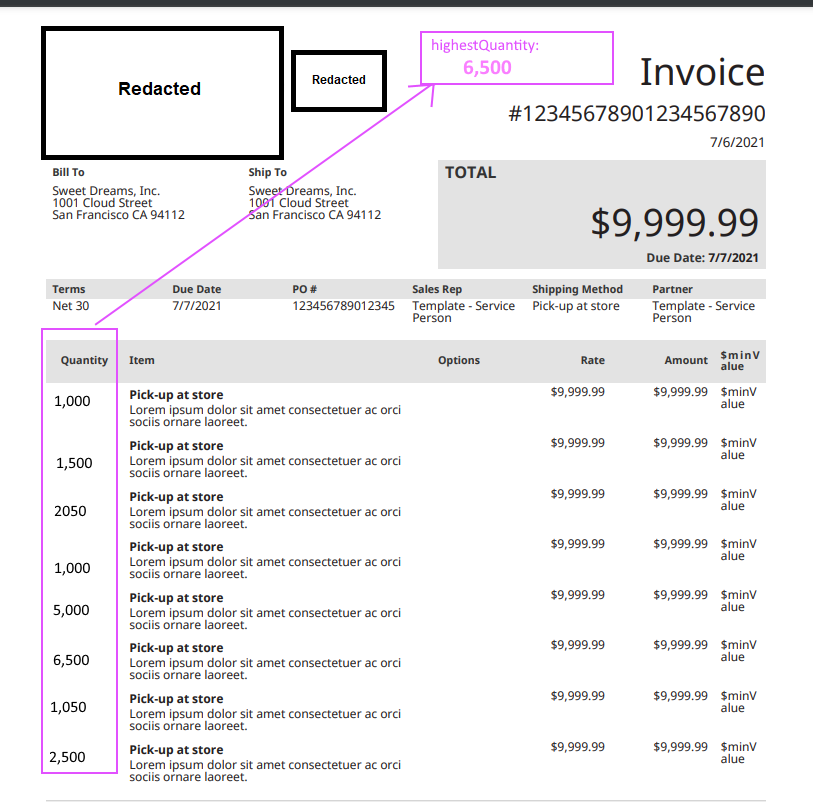The height and width of the screenshot is (811, 813).
Task: Click the Net 30 terms value
Action: click(71, 306)
